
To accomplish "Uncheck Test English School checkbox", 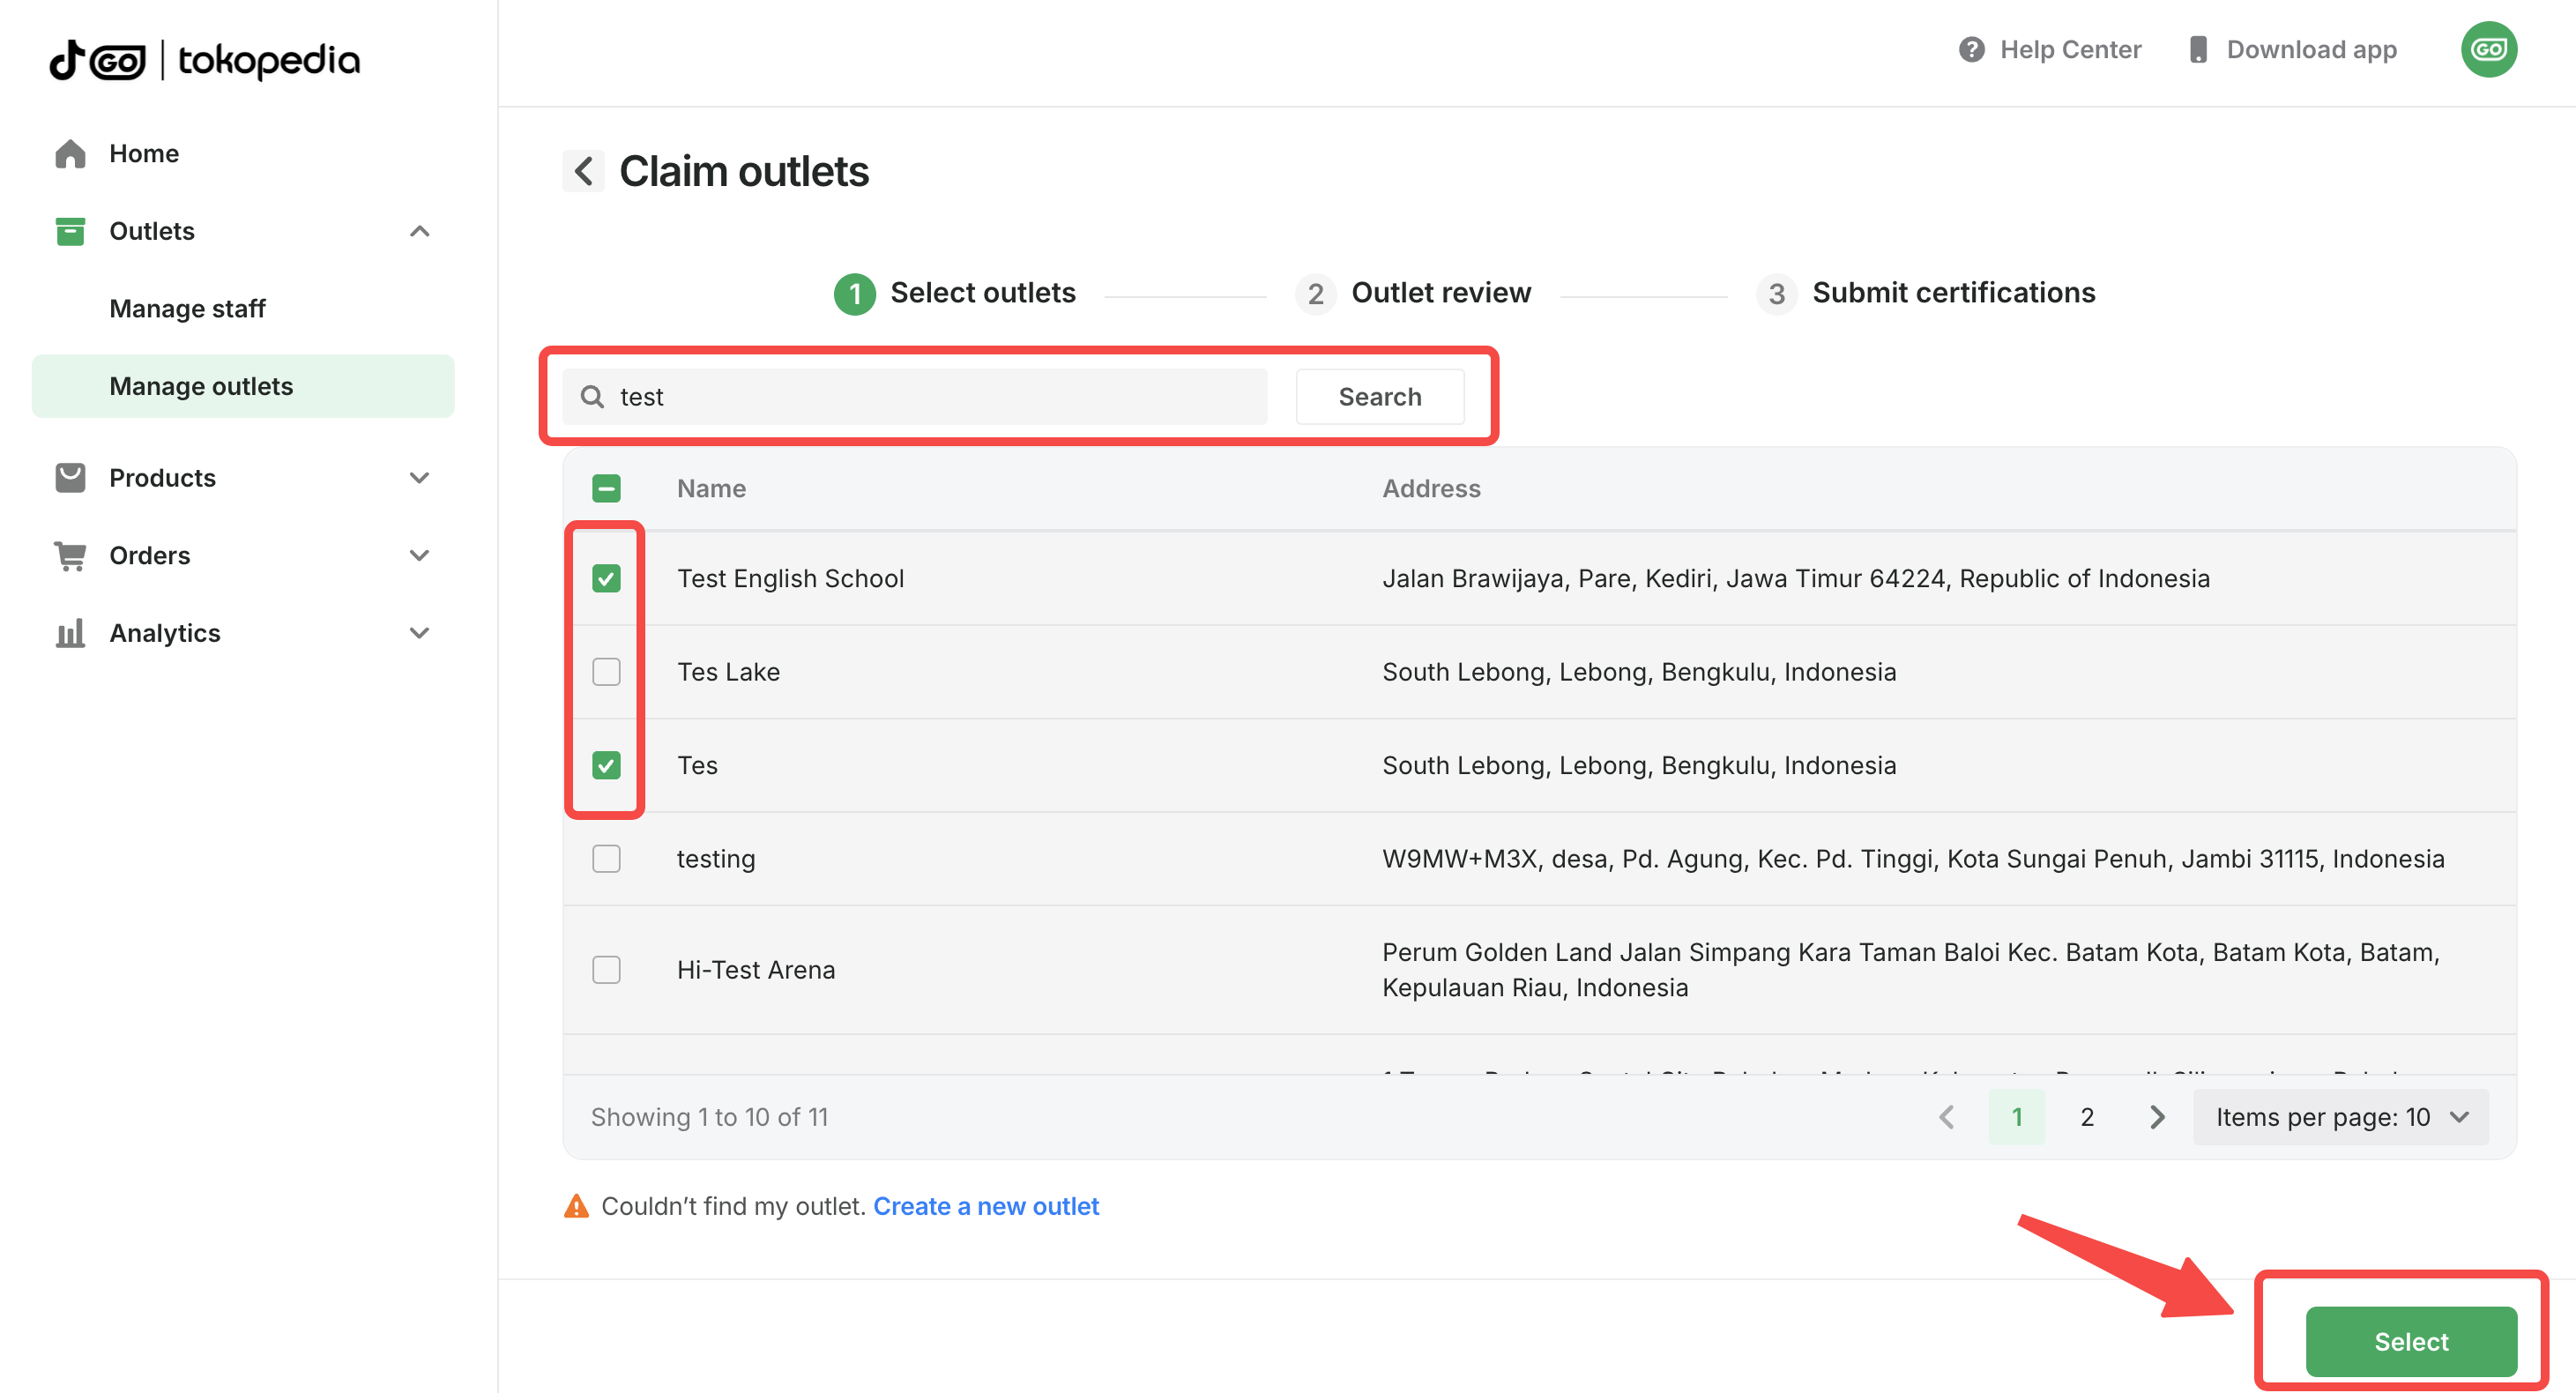I will point(606,578).
